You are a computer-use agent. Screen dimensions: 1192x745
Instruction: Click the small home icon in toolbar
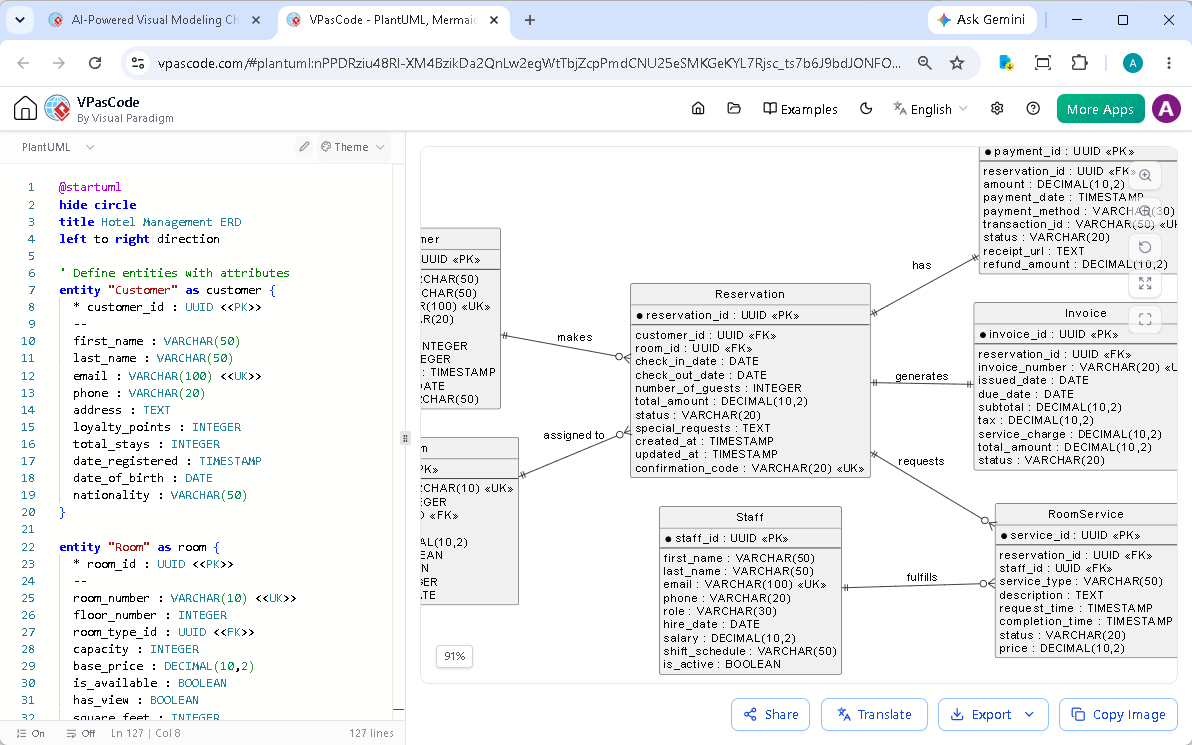pyautogui.click(x=698, y=109)
